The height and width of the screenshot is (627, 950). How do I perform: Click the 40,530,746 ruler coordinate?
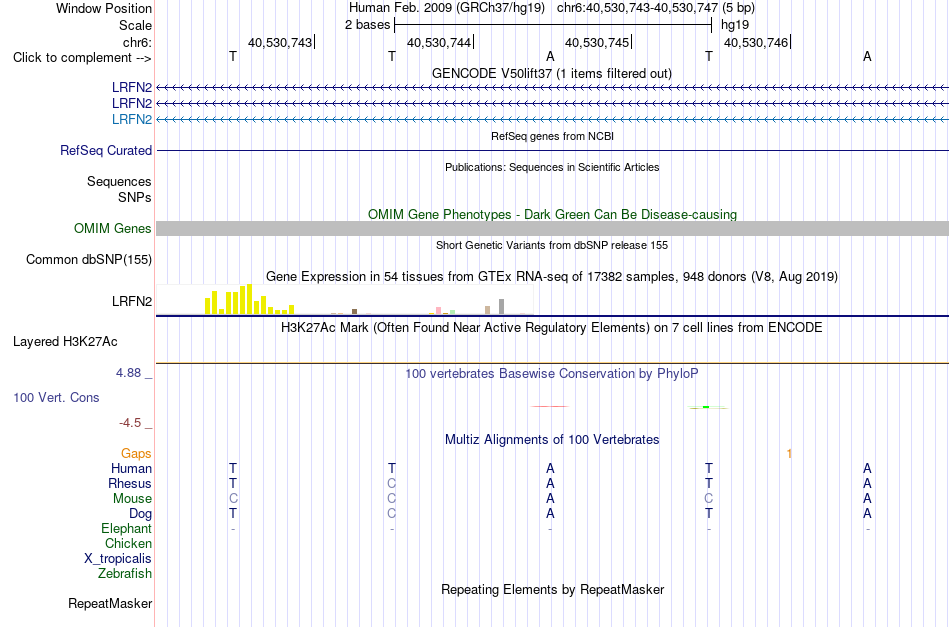[x=756, y=42]
